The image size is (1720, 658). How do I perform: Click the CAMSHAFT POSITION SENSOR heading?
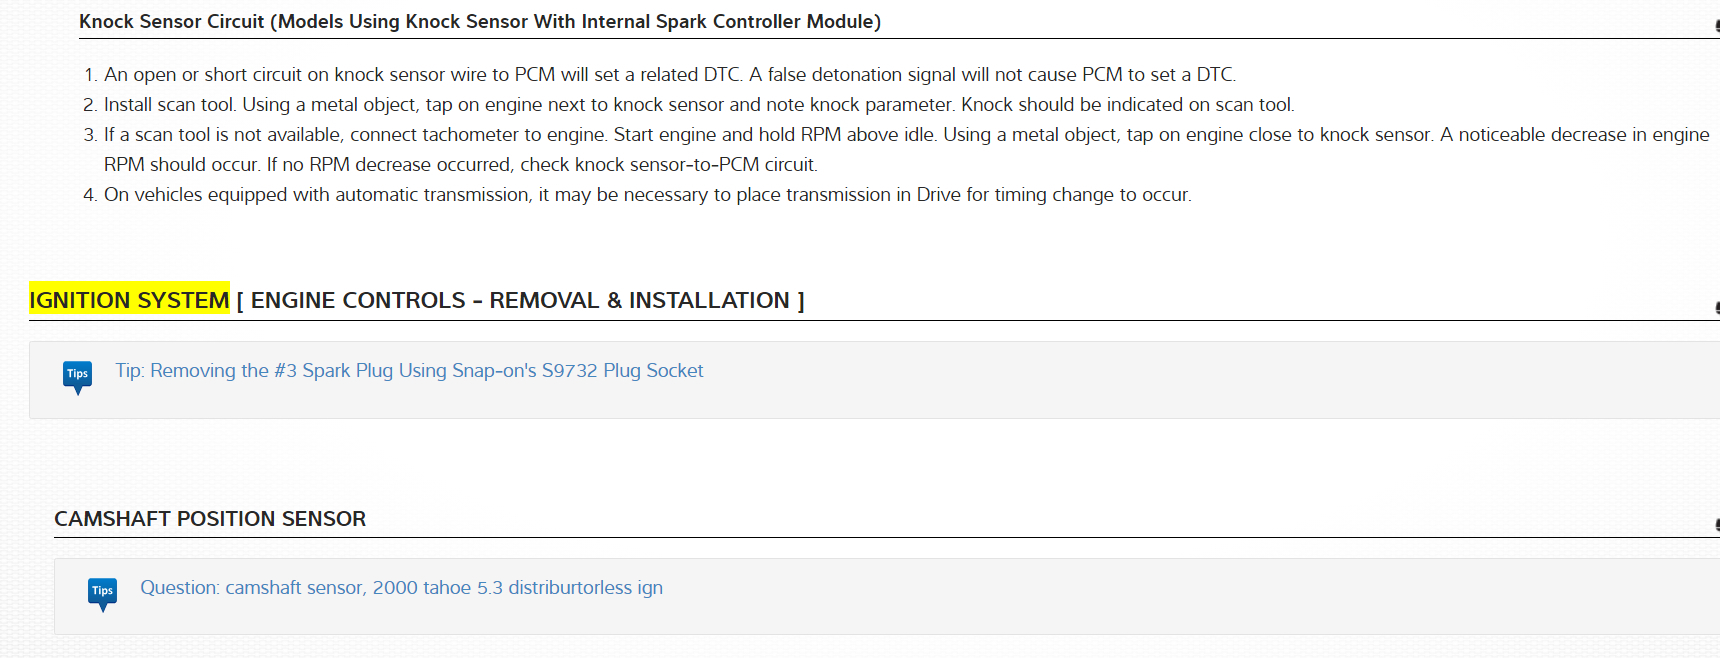(x=210, y=519)
